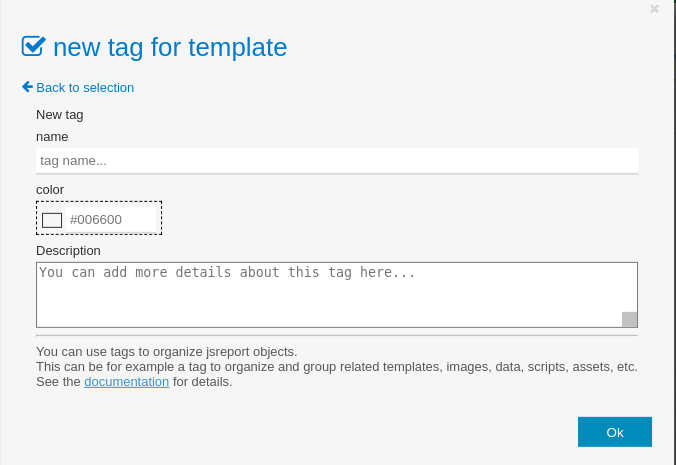Click the 'Description' field label
Image resolution: width=676 pixels, height=465 pixels.
[x=68, y=250]
